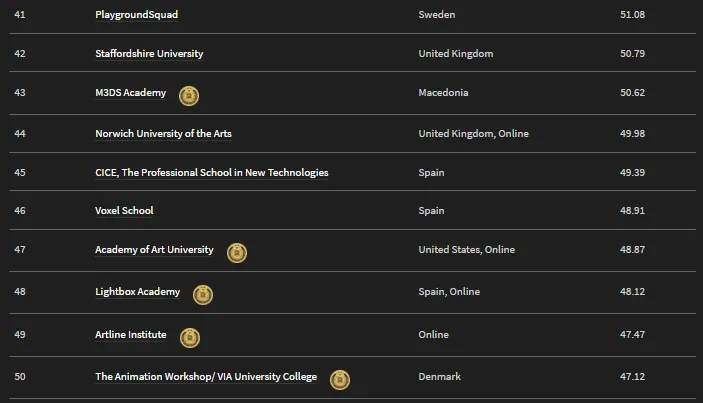Click the score 50.79 for Staffordshire
The width and height of the screenshot is (703, 403).
(632, 54)
